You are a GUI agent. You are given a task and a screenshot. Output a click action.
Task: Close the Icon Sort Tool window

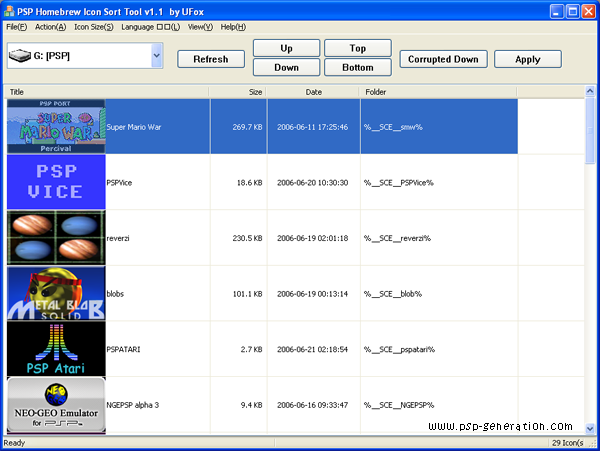coord(589,11)
